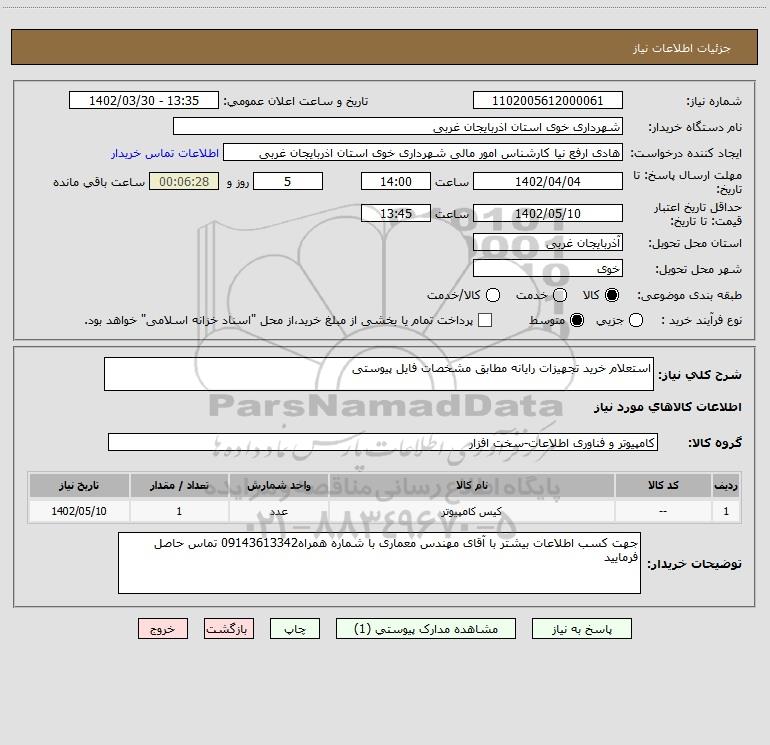Viewport: 770px width, 745px height.
Task: Click the تعداد / مقدار column header
Action: [x=179, y=485]
